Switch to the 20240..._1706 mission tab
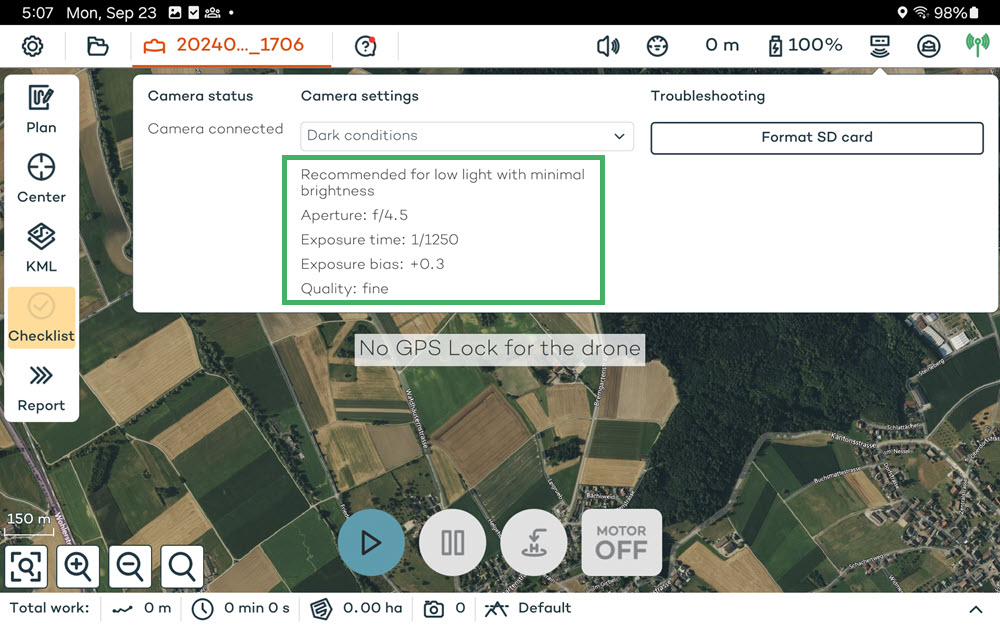This screenshot has height=625, width=1000. coord(230,45)
